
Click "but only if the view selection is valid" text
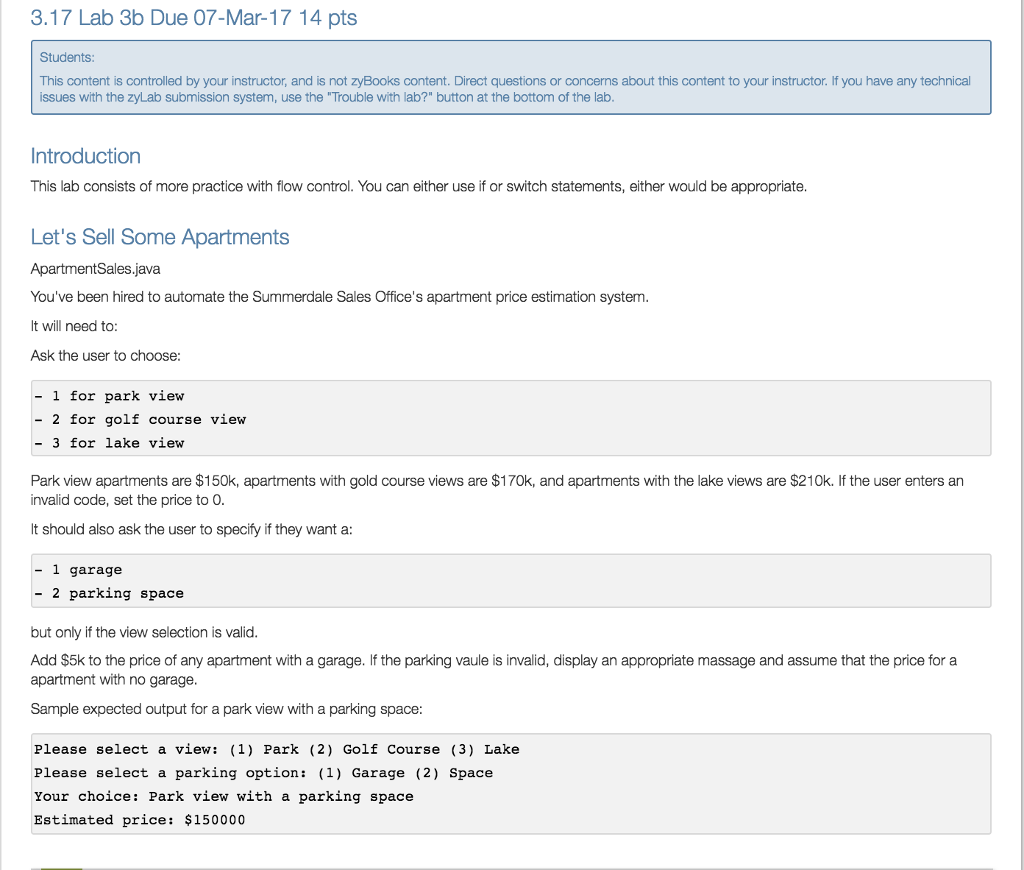click(145, 632)
